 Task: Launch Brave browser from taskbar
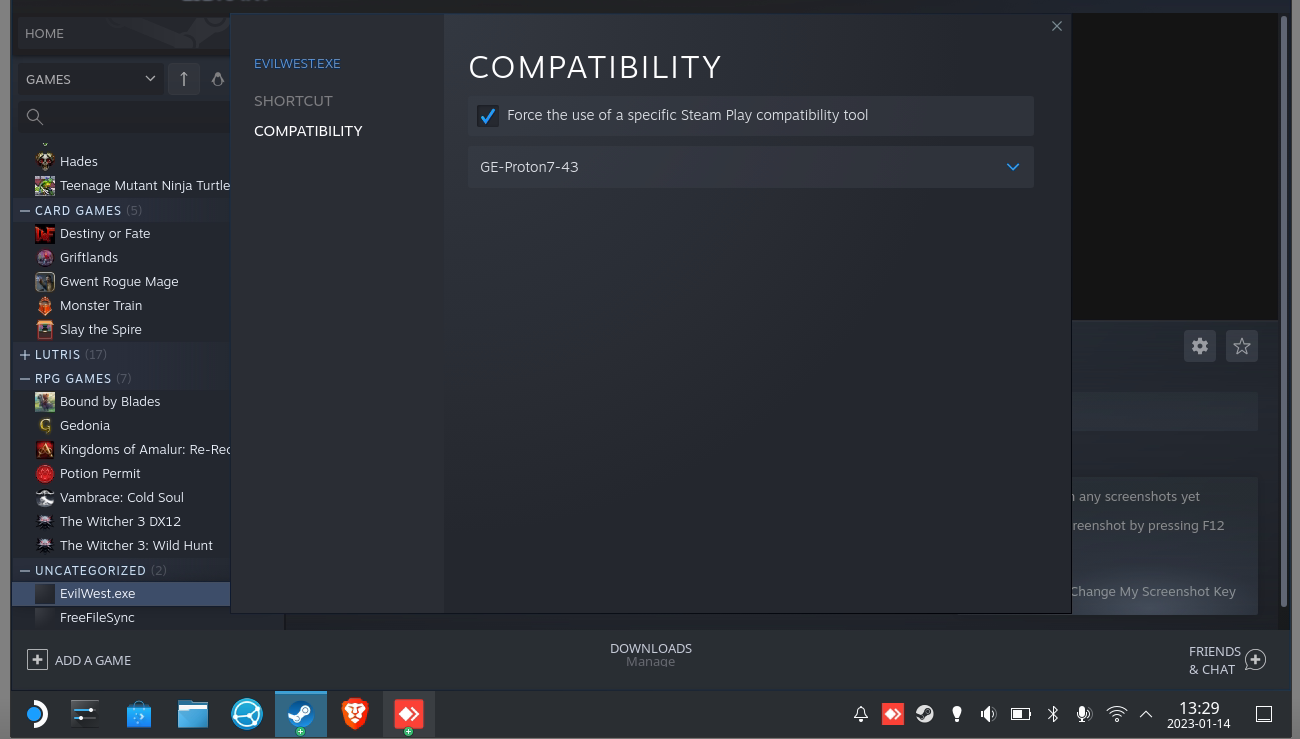click(x=355, y=714)
